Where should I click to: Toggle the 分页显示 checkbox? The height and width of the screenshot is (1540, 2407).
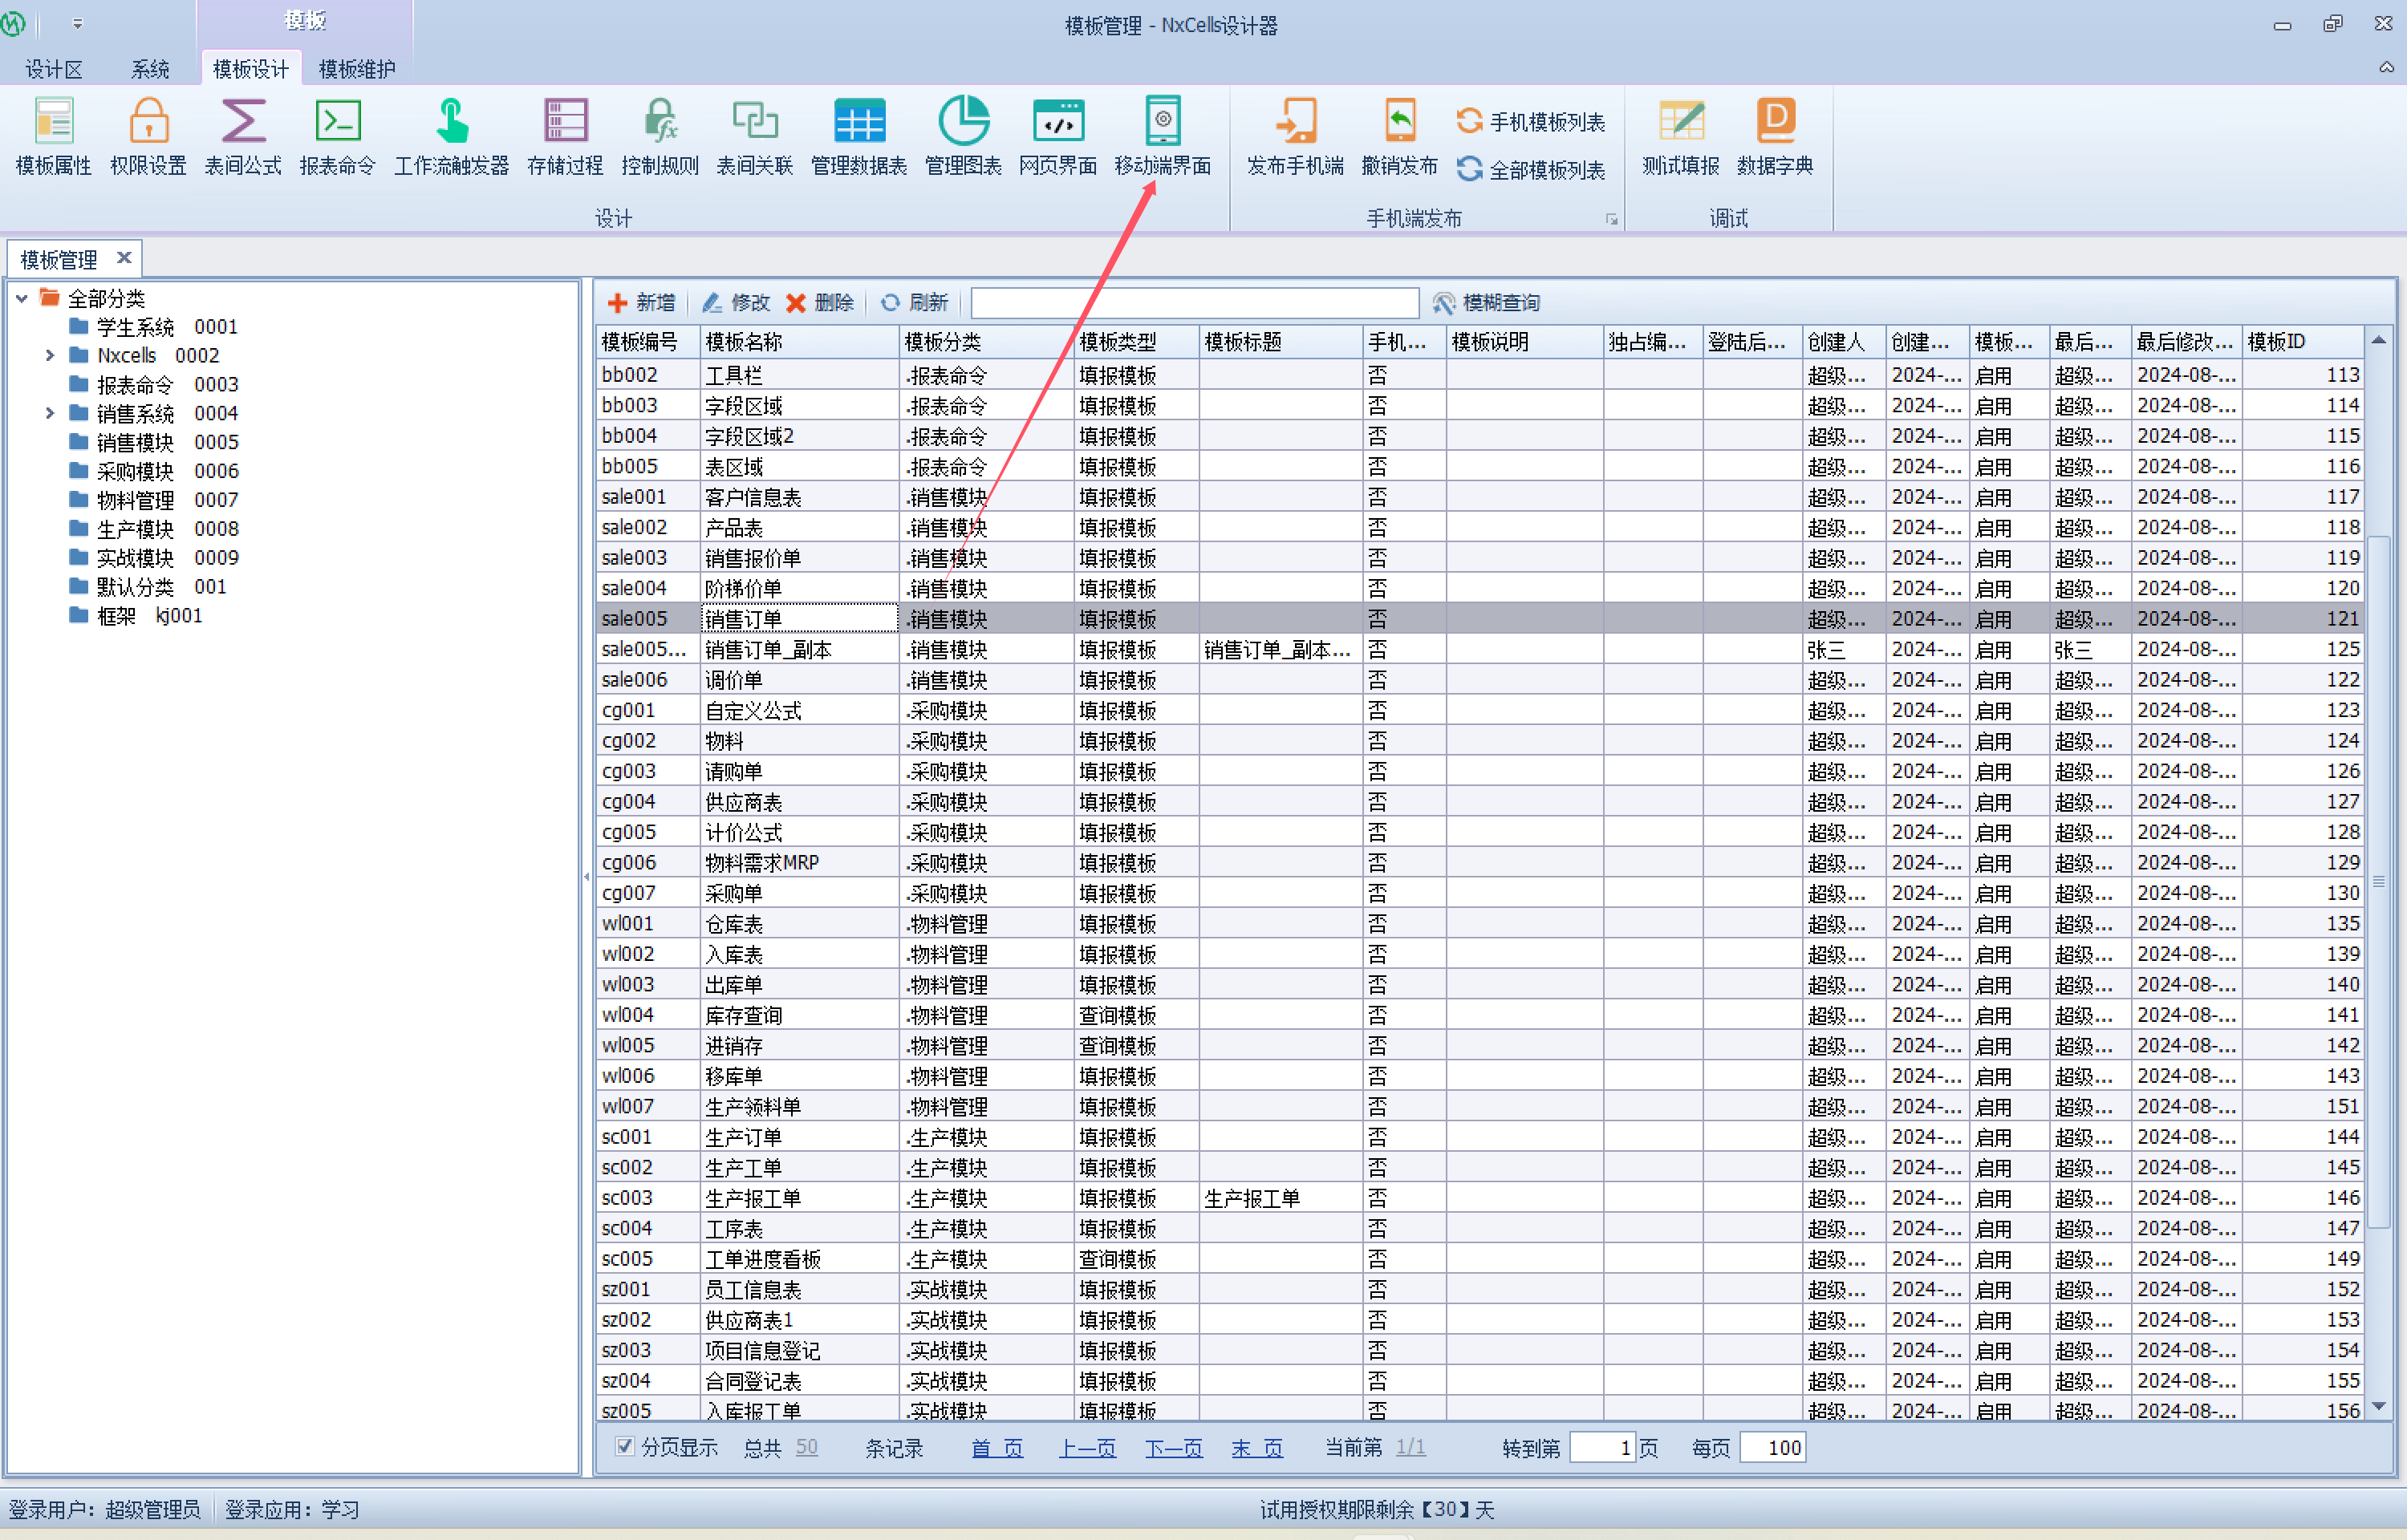[624, 1447]
